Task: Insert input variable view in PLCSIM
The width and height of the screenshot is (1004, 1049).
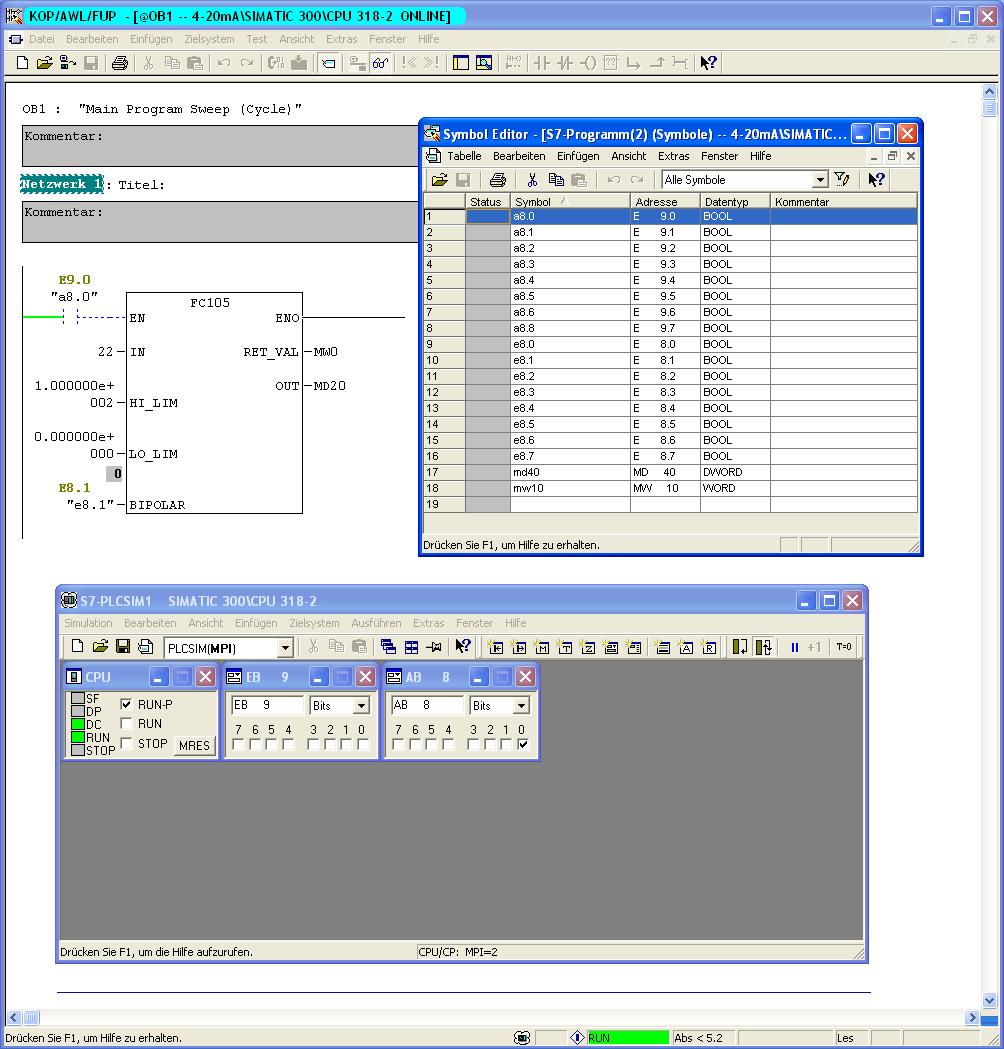Action: click(496, 647)
